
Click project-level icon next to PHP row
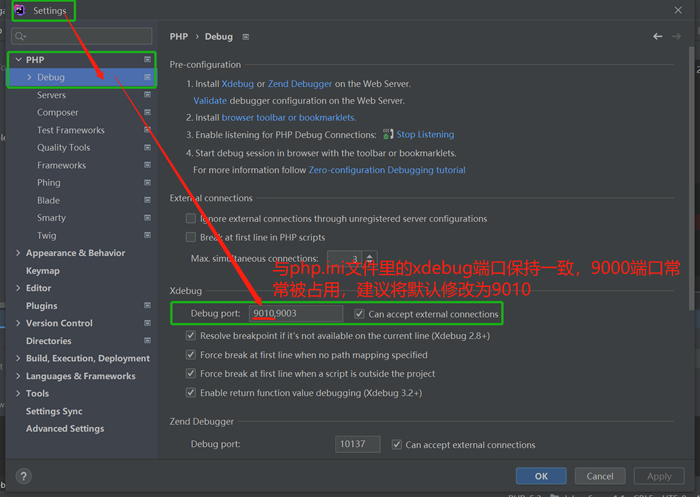click(x=147, y=59)
